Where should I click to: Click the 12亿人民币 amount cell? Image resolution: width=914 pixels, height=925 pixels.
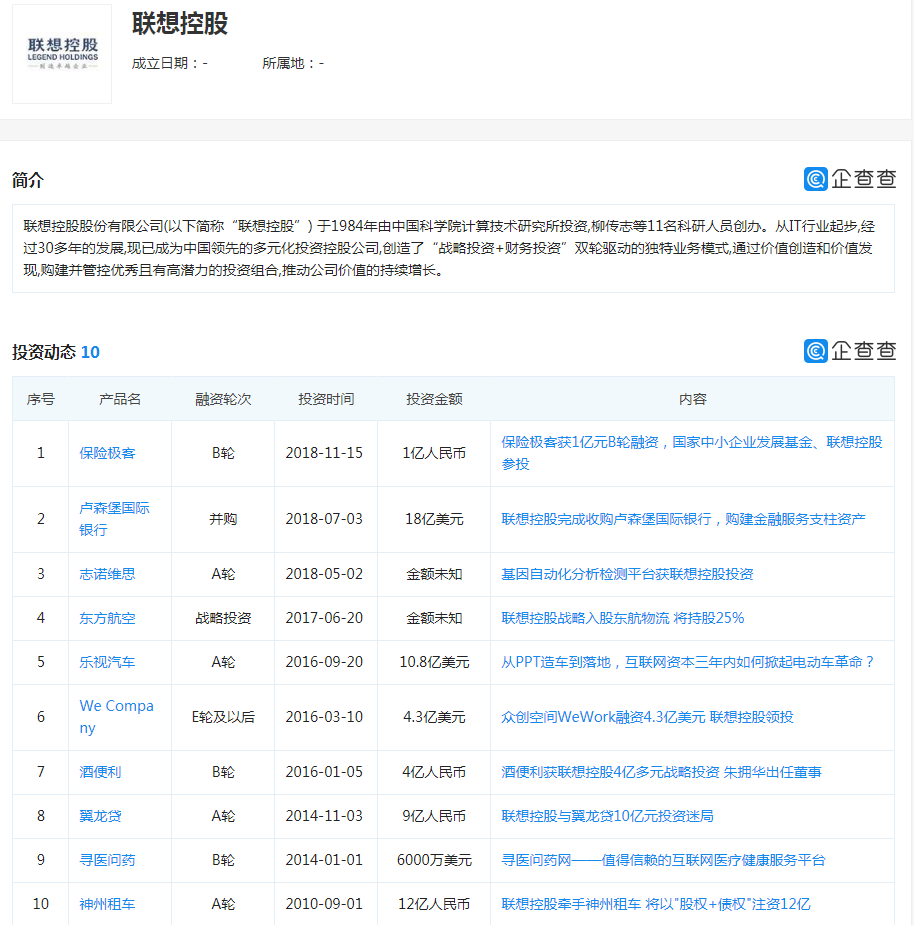434,904
